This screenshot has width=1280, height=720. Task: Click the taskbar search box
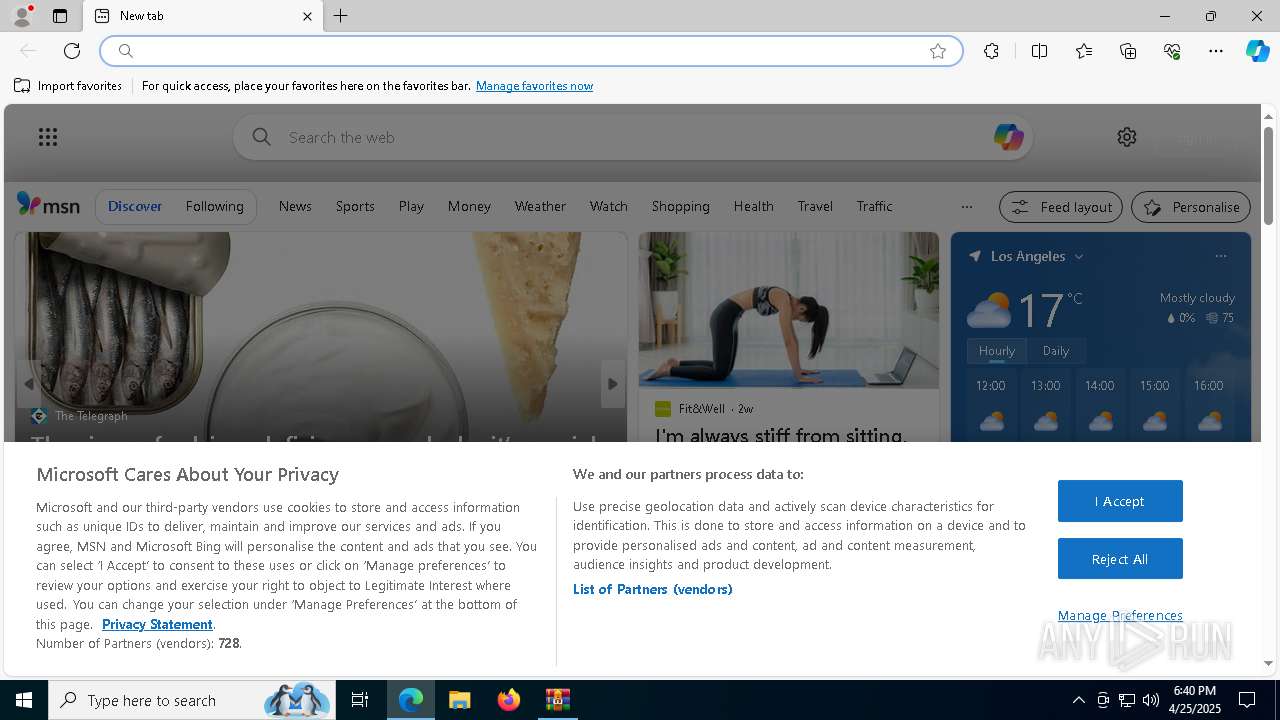[190, 700]
